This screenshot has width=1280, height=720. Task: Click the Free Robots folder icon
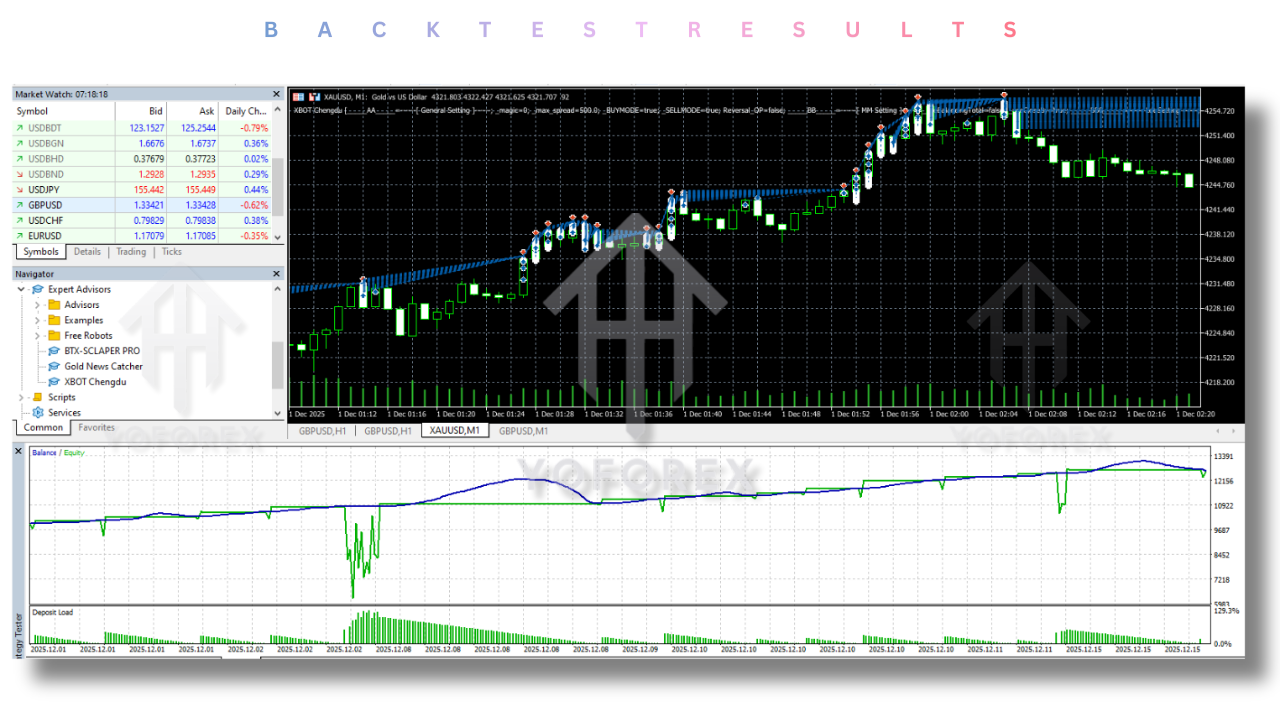pyautogui.click(x=53, y=336)
